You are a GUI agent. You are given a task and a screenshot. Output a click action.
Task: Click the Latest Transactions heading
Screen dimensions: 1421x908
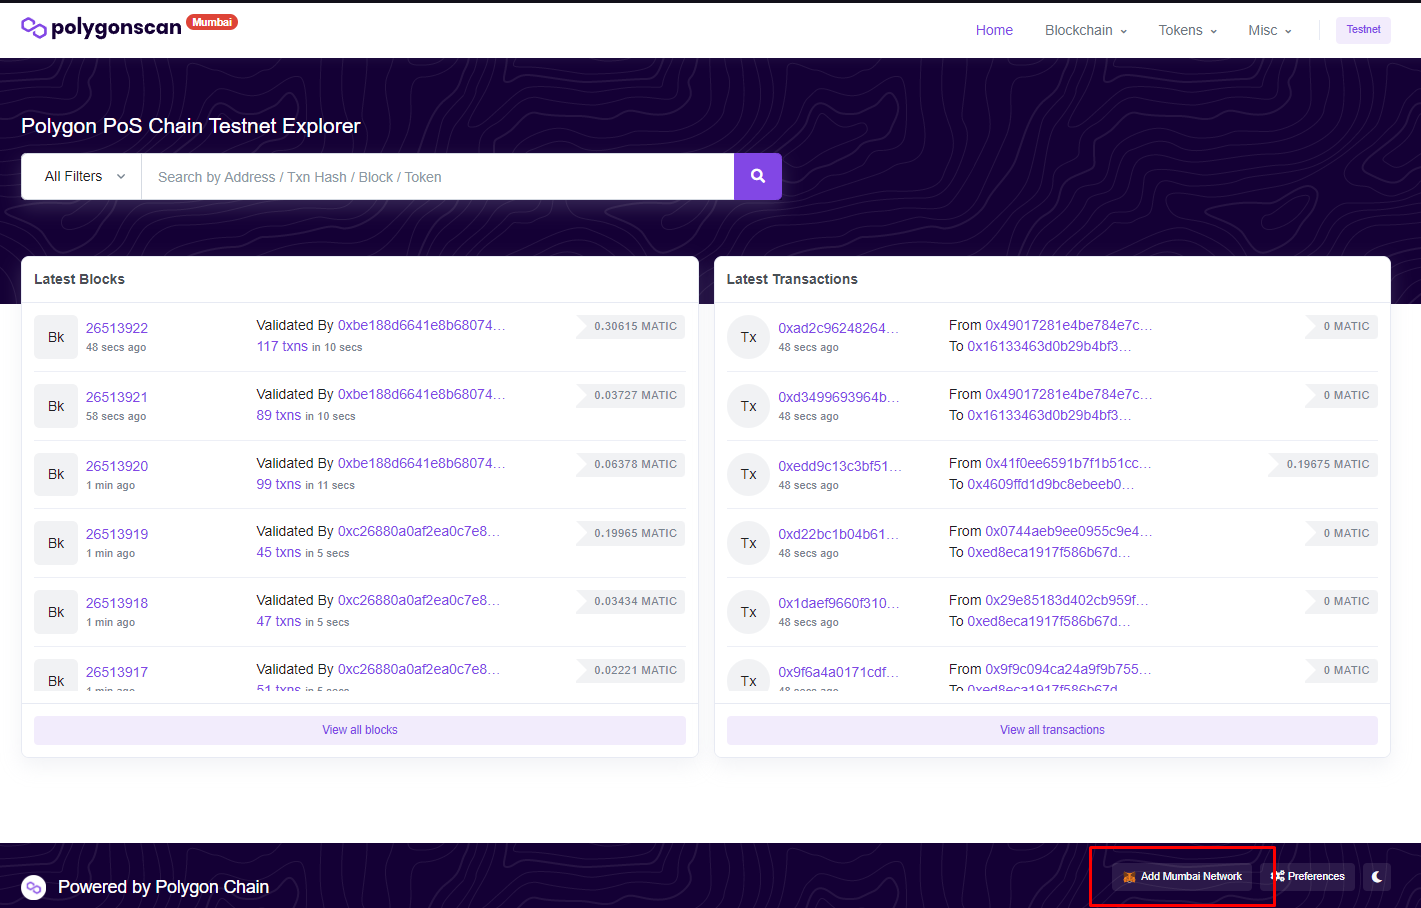(792, 279)
